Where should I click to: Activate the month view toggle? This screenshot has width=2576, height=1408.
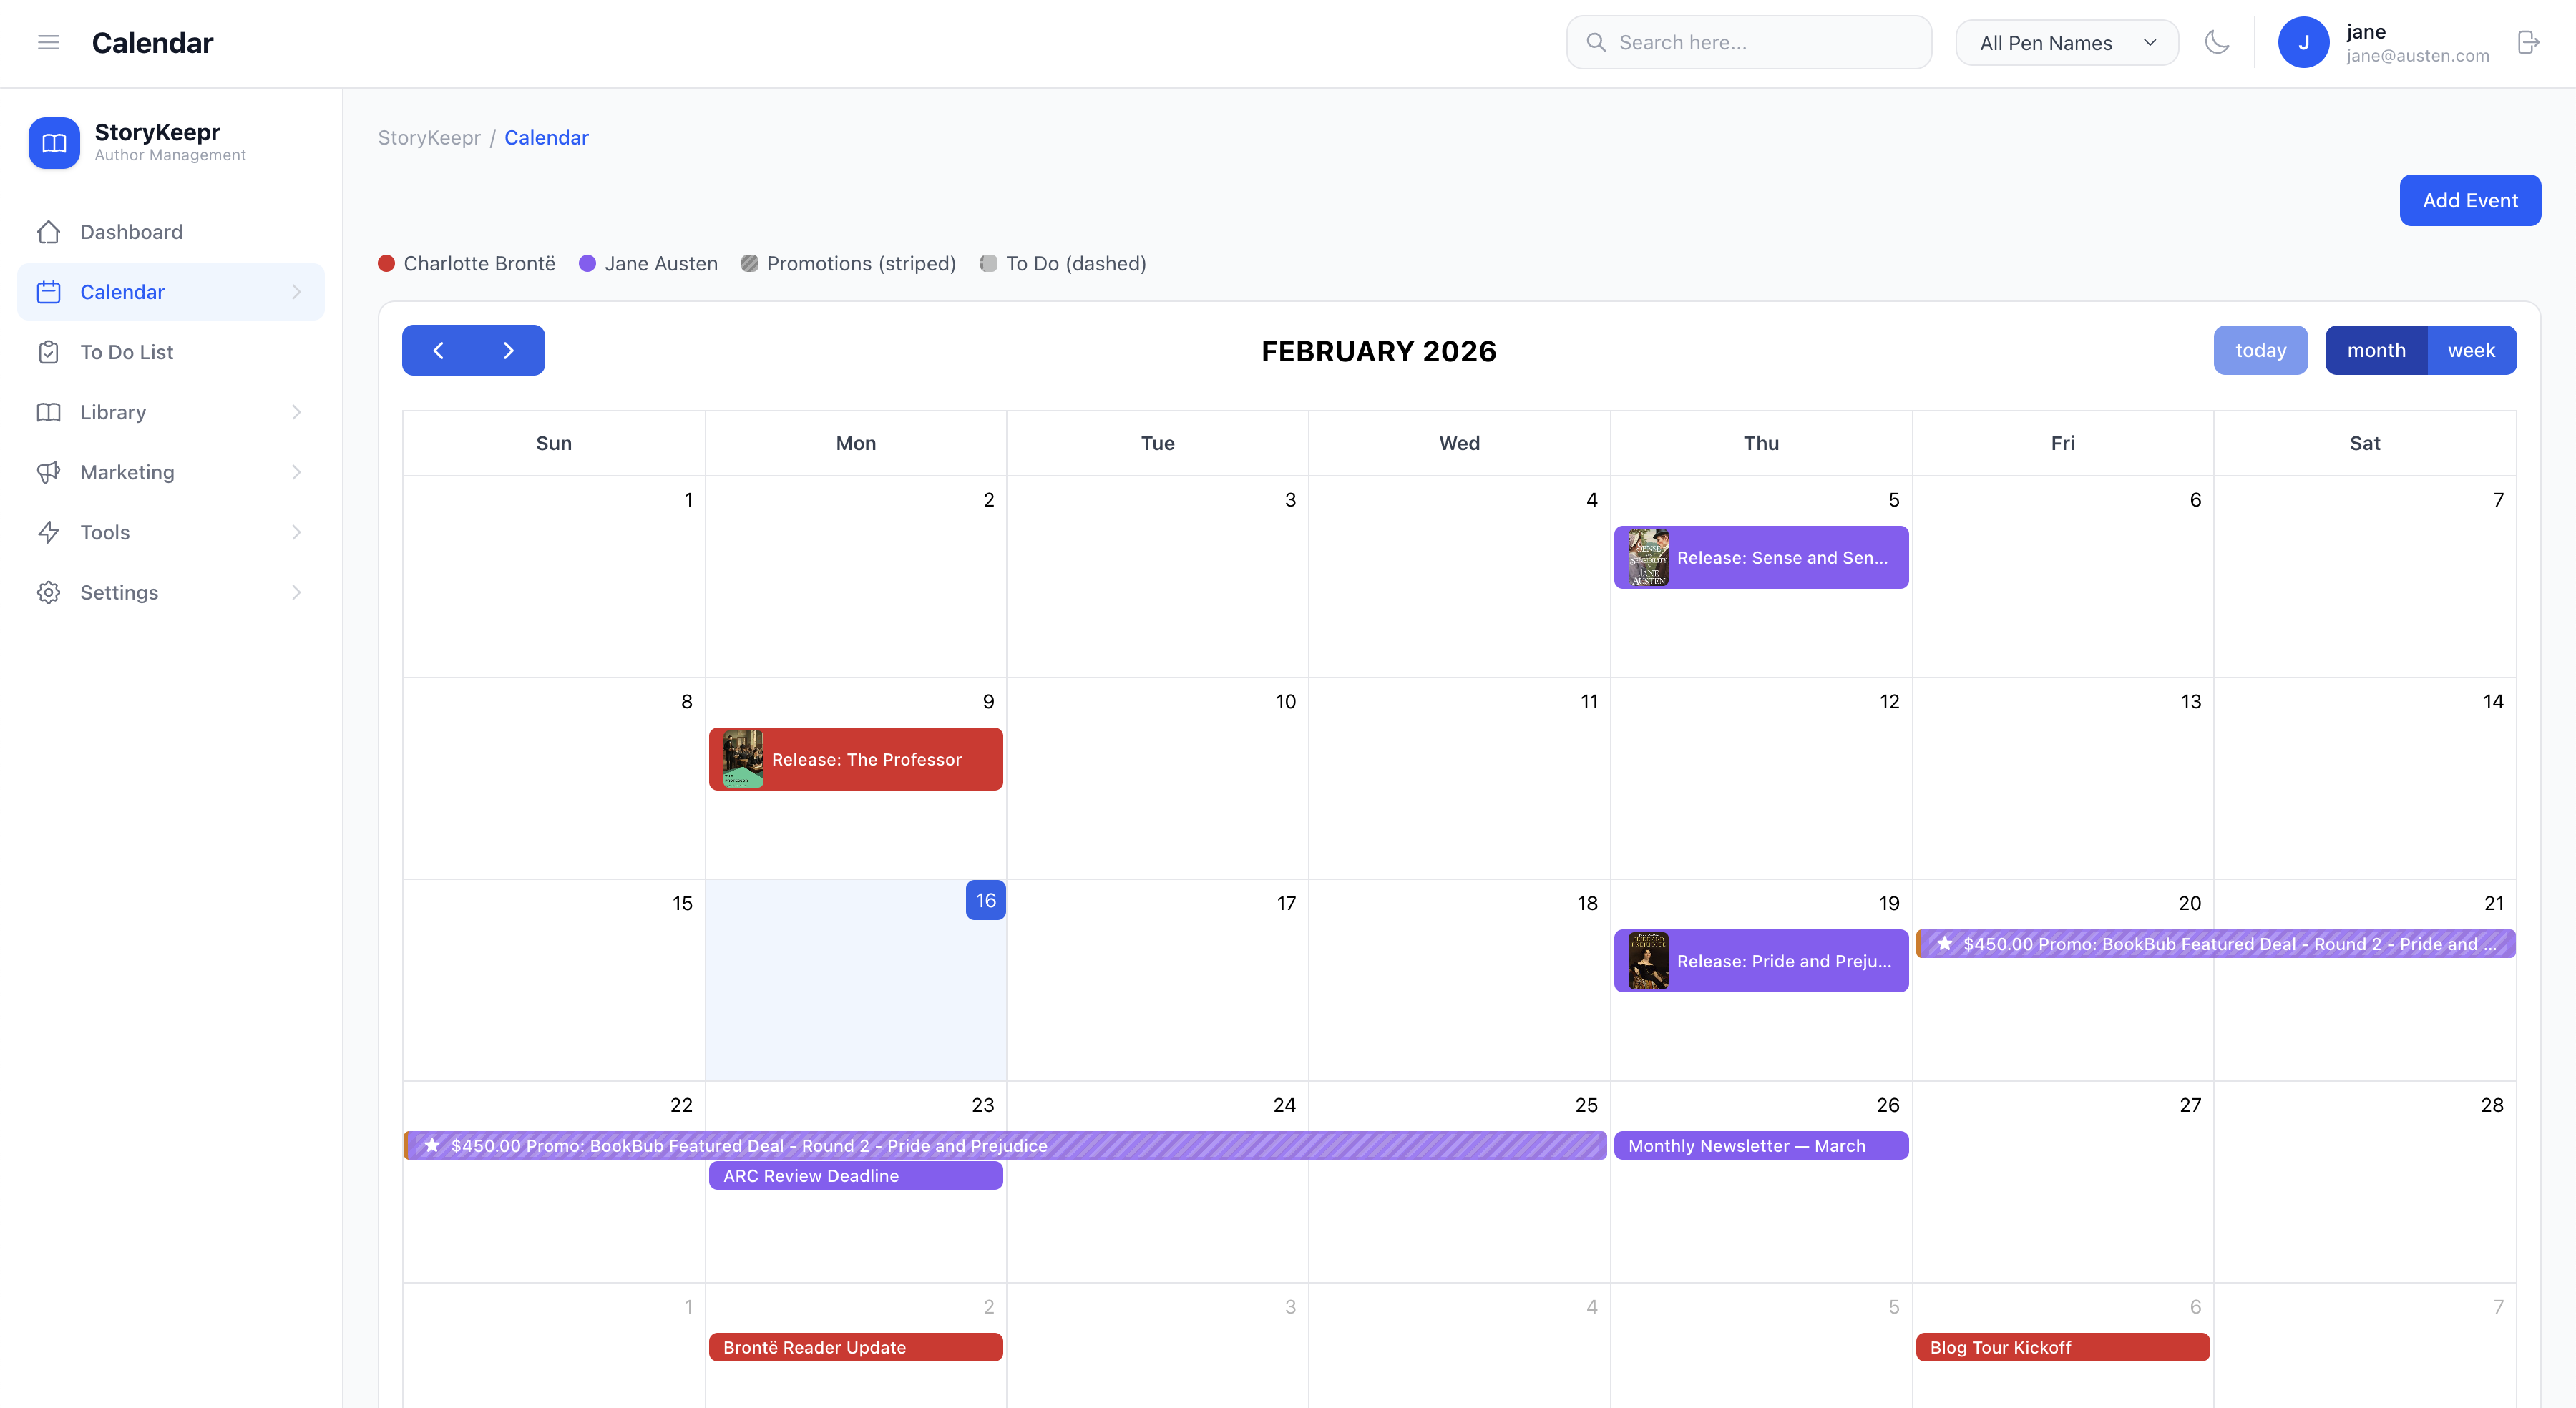coord(2376,349)
